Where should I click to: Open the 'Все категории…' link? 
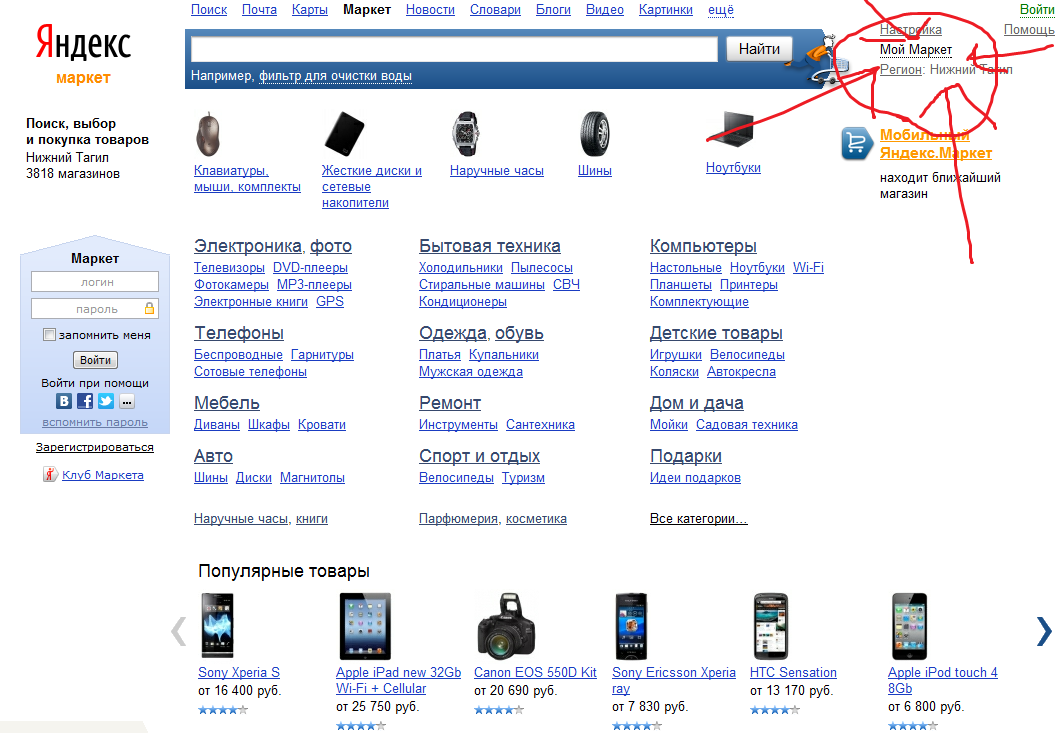click(x=698, y=519)
